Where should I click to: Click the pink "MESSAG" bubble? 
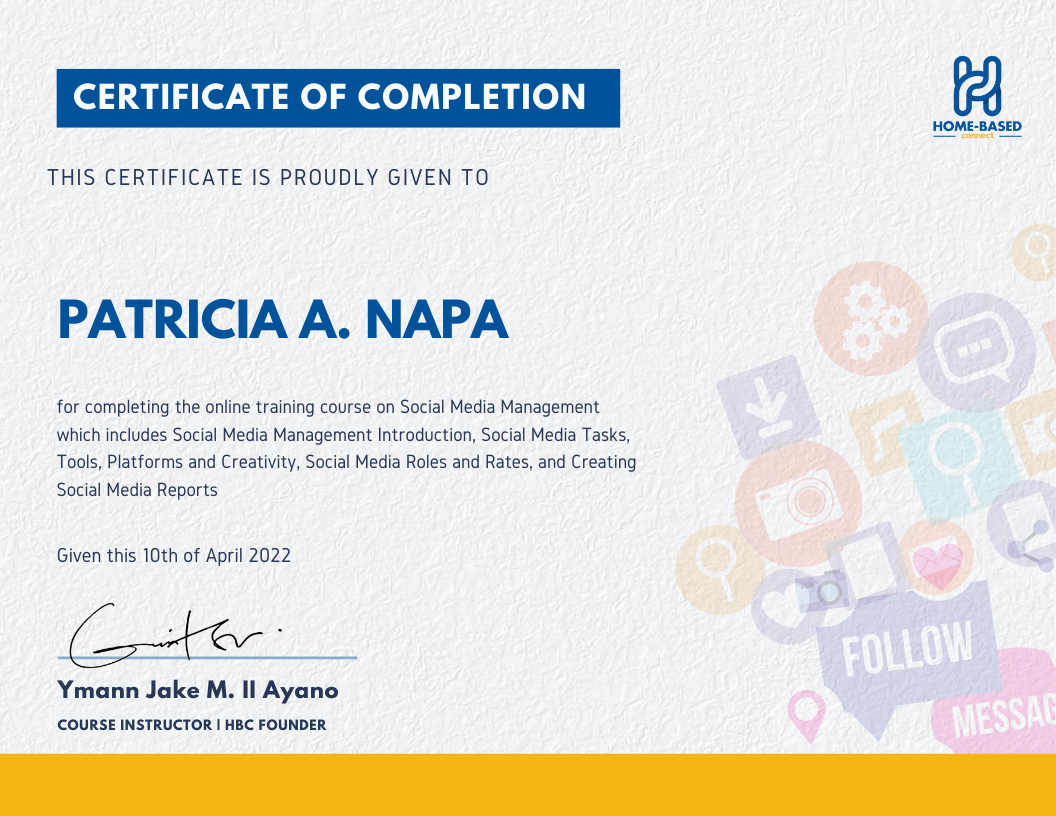995,702
